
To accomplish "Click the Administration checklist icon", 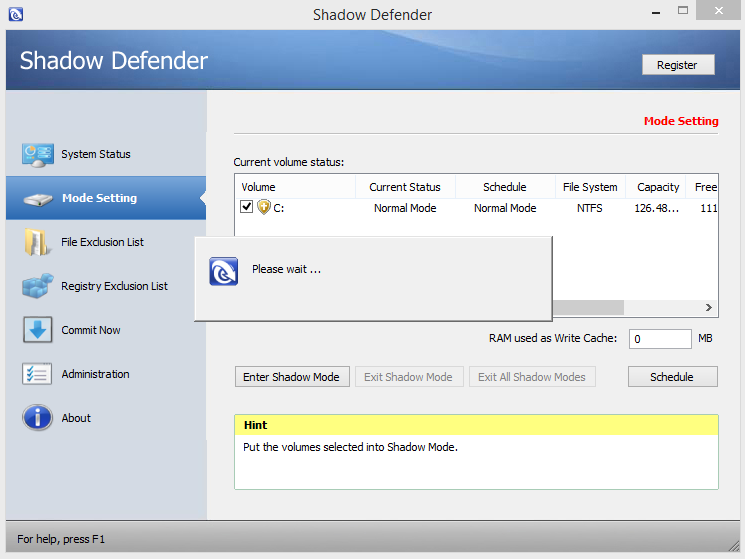I will (37, 374).
